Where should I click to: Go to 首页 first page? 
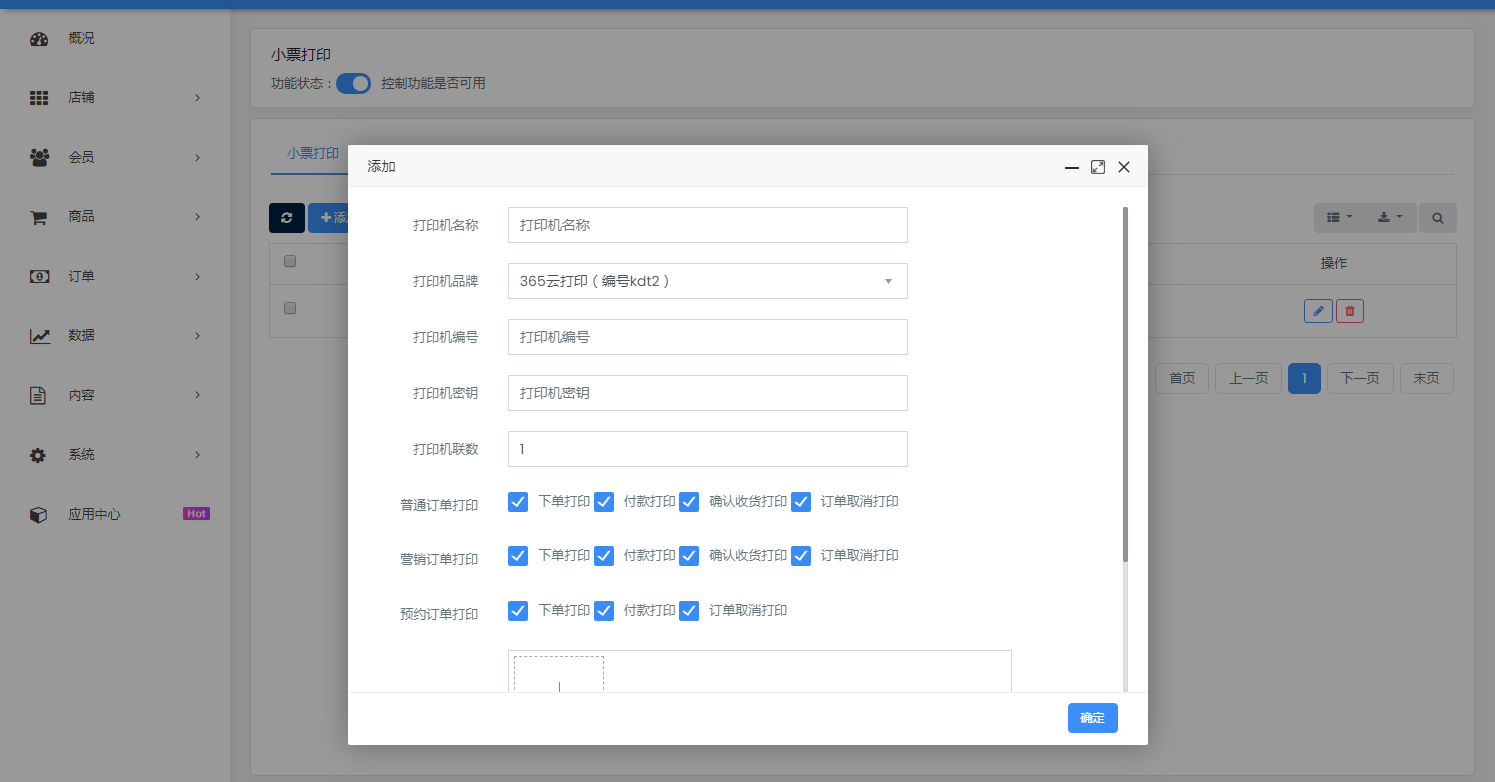point(1182,378)
